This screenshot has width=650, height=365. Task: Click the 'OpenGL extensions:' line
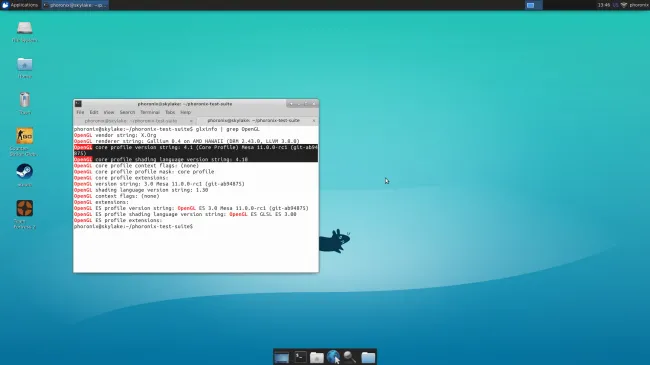101,202
